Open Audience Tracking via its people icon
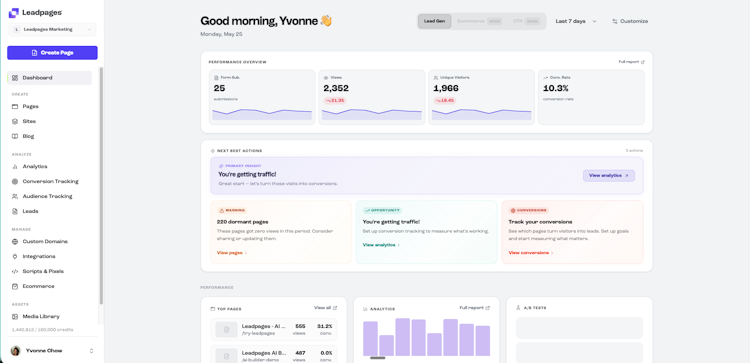750x363 pixels. pyautogui.click(x=15, y=196)
